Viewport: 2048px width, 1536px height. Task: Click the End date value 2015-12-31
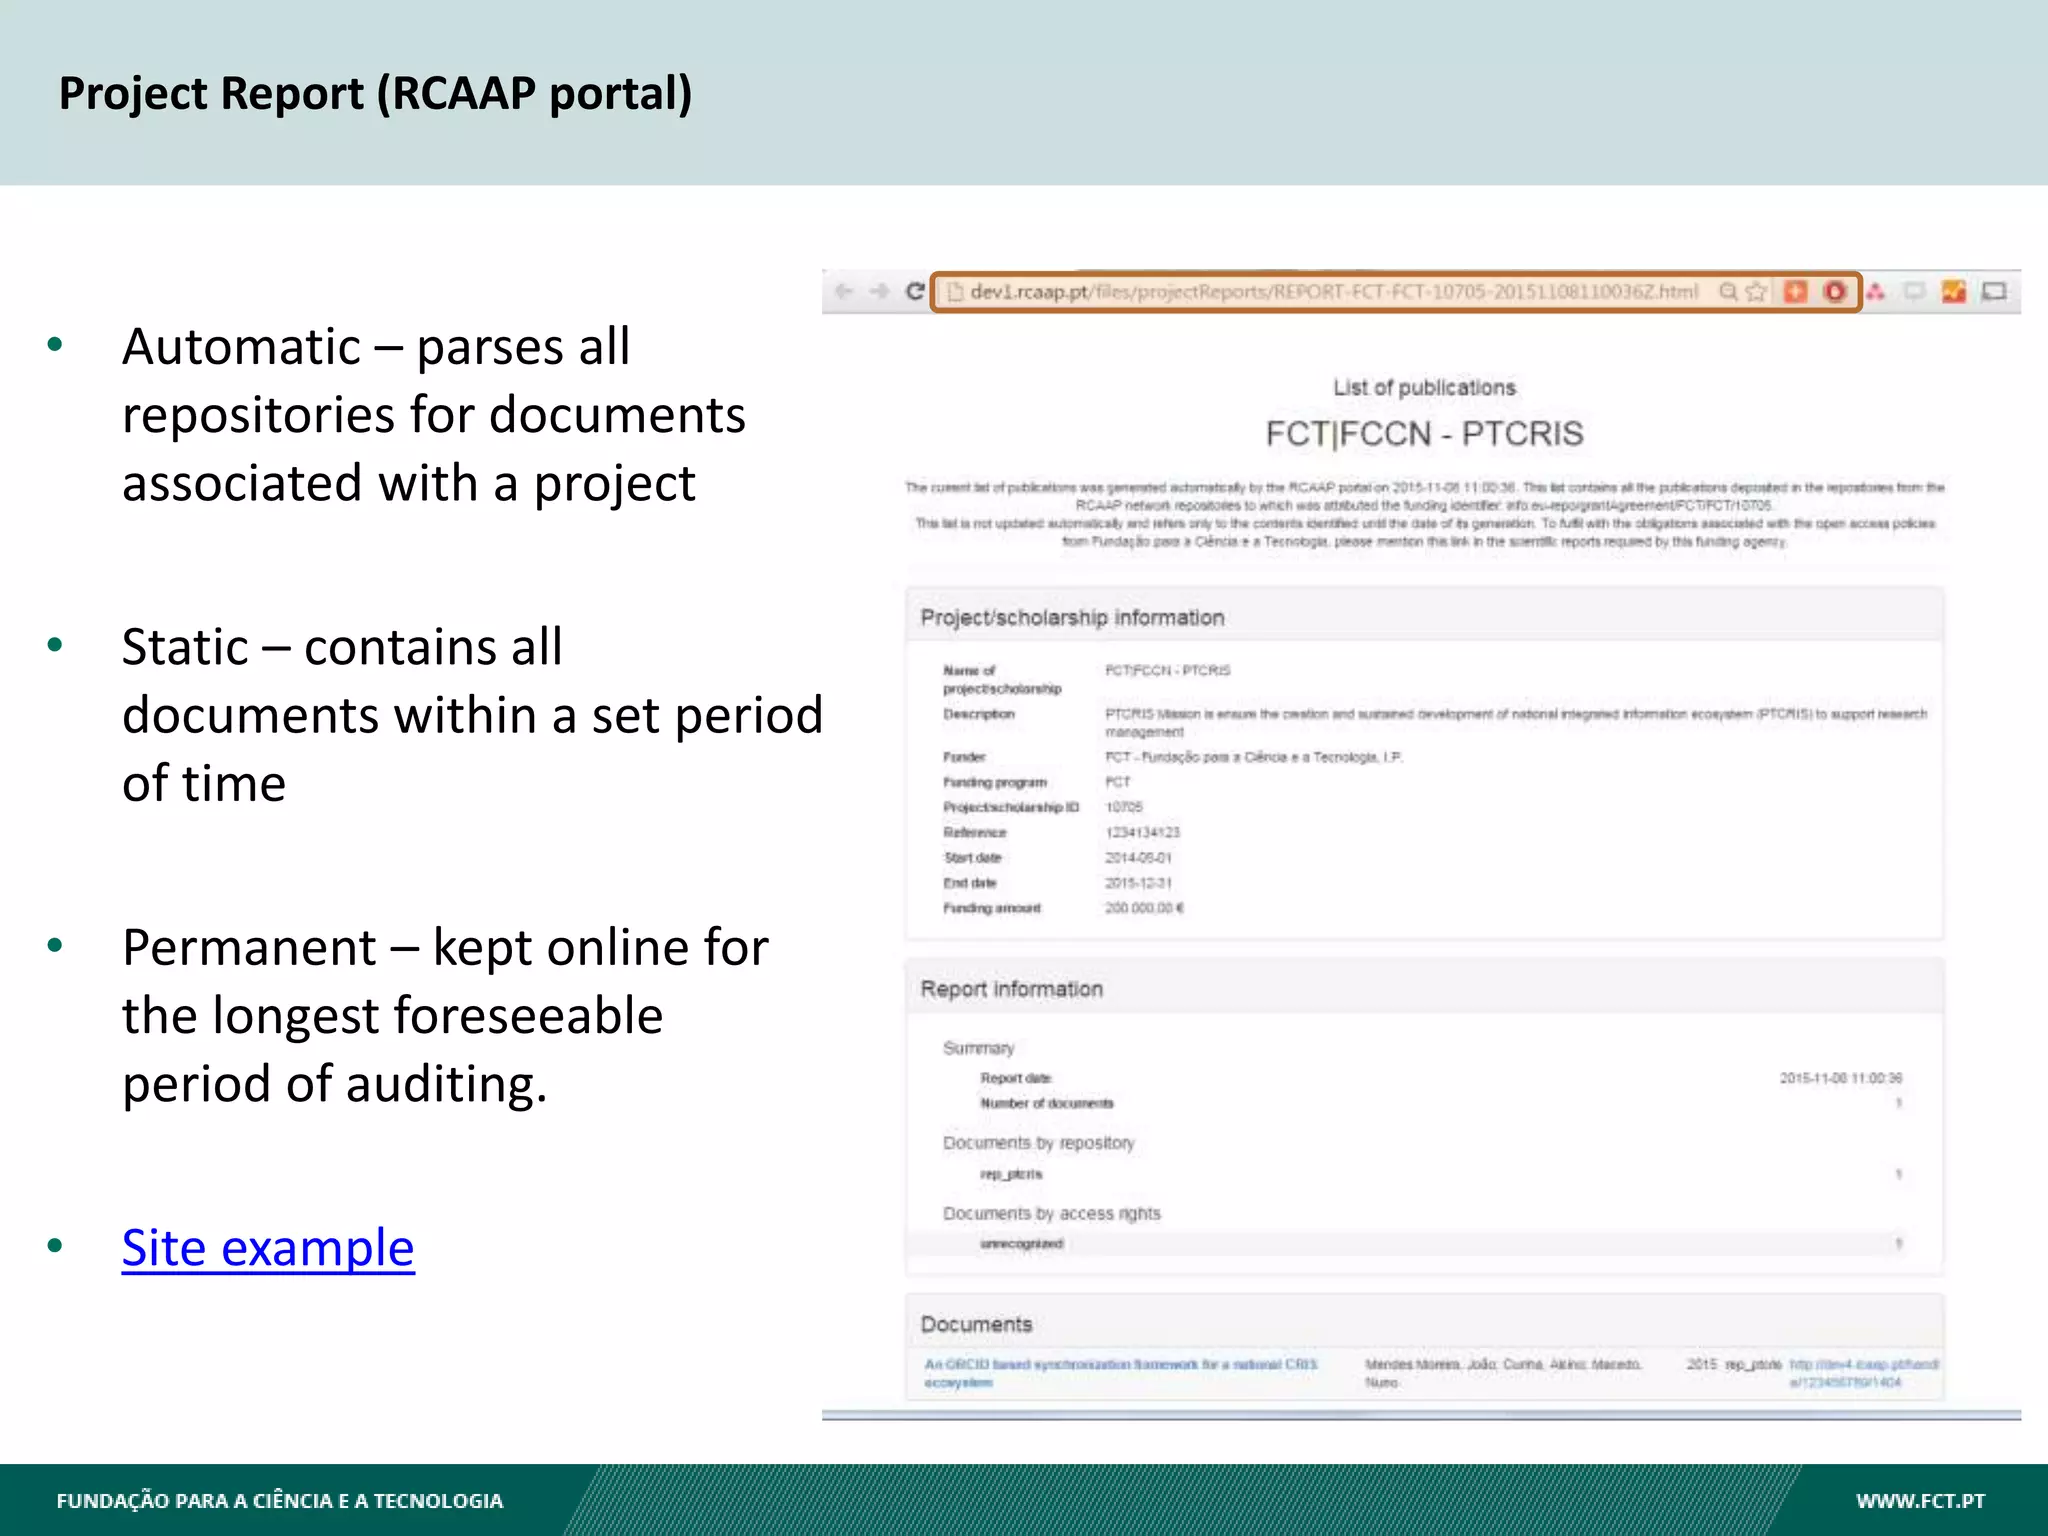click(1138, 883)
